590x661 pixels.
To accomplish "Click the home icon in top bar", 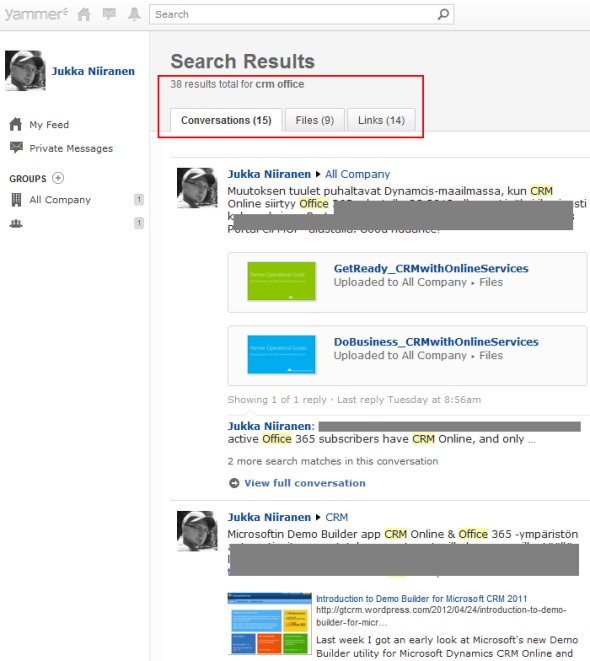I will click(84, 14).
